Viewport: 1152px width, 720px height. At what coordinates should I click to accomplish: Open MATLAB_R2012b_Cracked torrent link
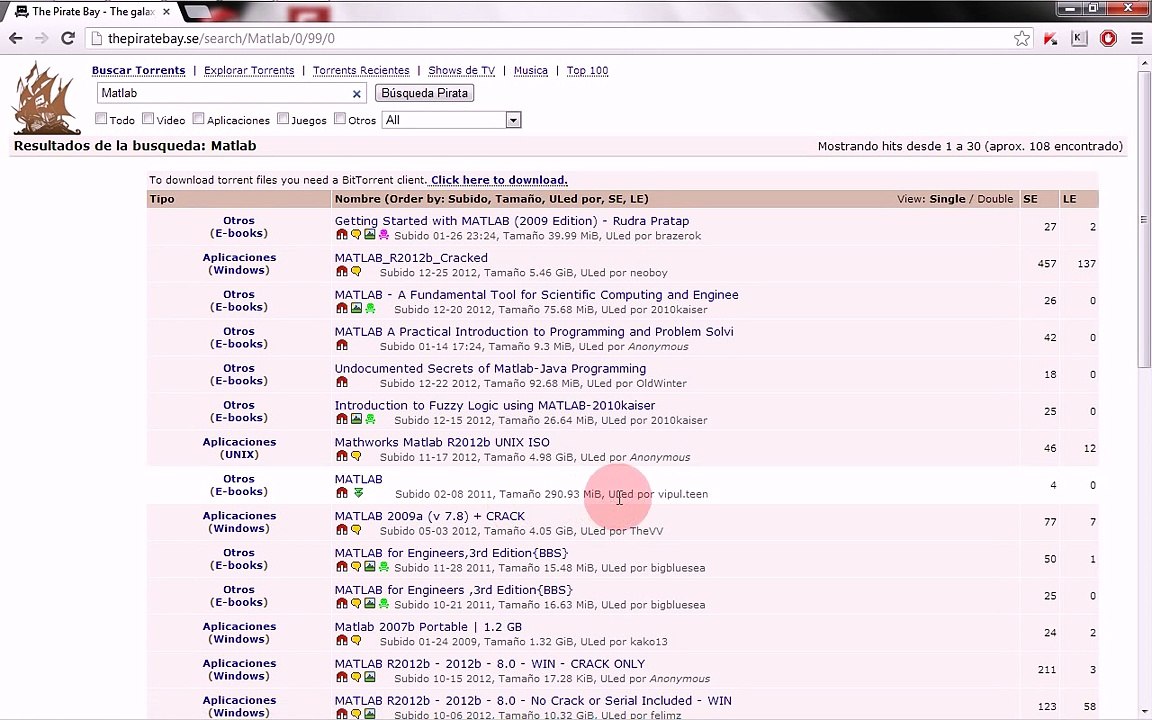[x=411, y=258]
